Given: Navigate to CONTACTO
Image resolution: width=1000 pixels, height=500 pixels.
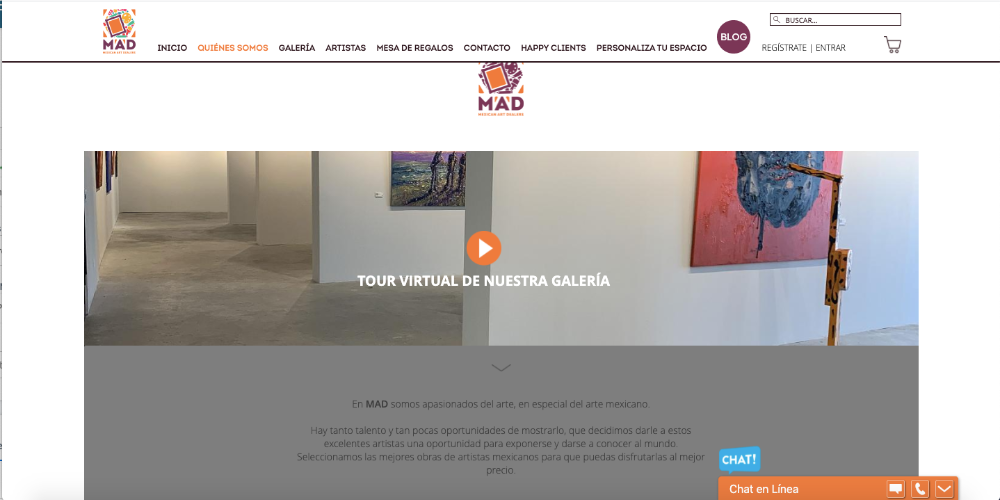Looking at the screenshot, I should click(487, 48).
